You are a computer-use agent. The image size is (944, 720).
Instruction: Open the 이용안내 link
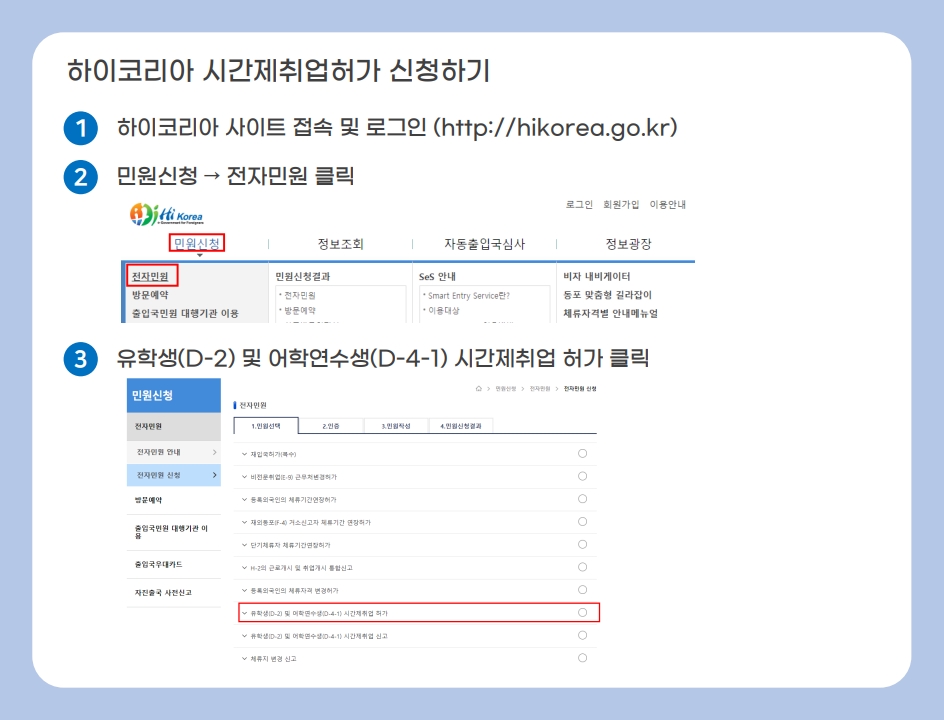667,205
